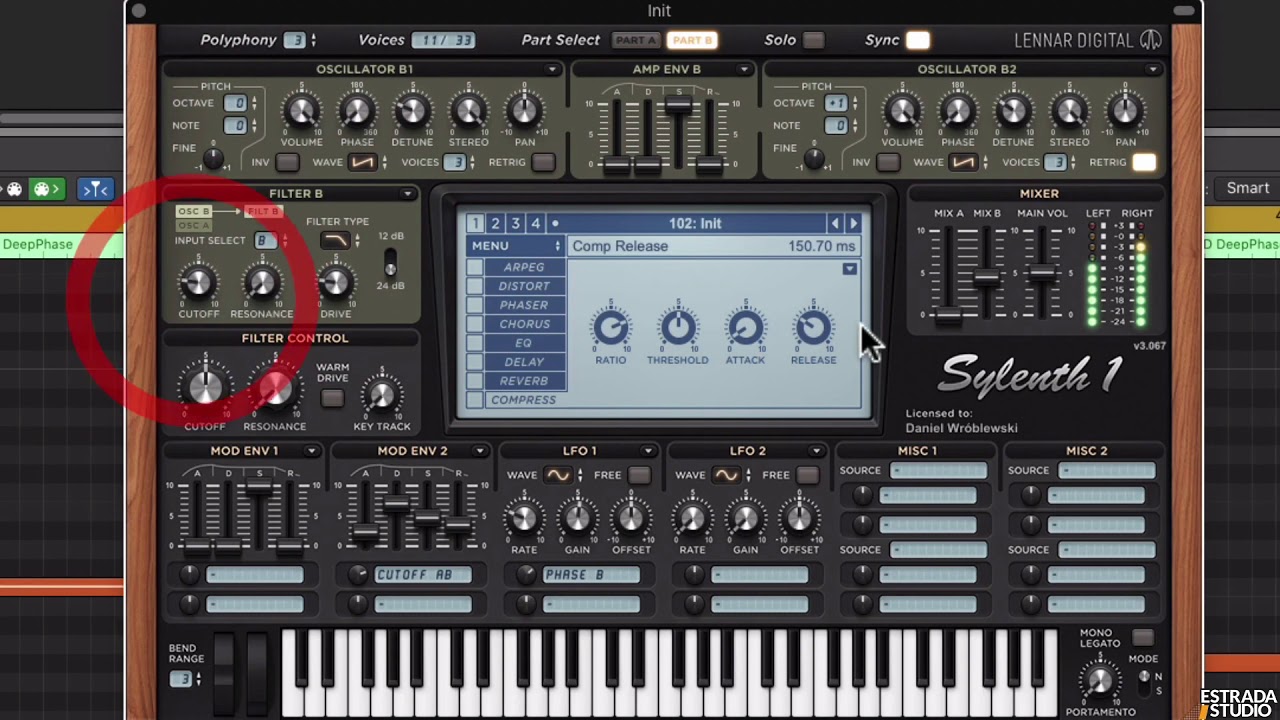This screenshot has width=1280, height=720.
Task: Click the MIX B fader in the Mixer
Action: coord(987,279)
